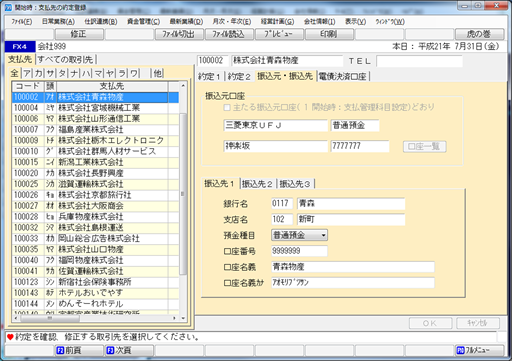Screen dimensions: 512x361
Task: Click the OK button
Action: click(x=430, y=323)
